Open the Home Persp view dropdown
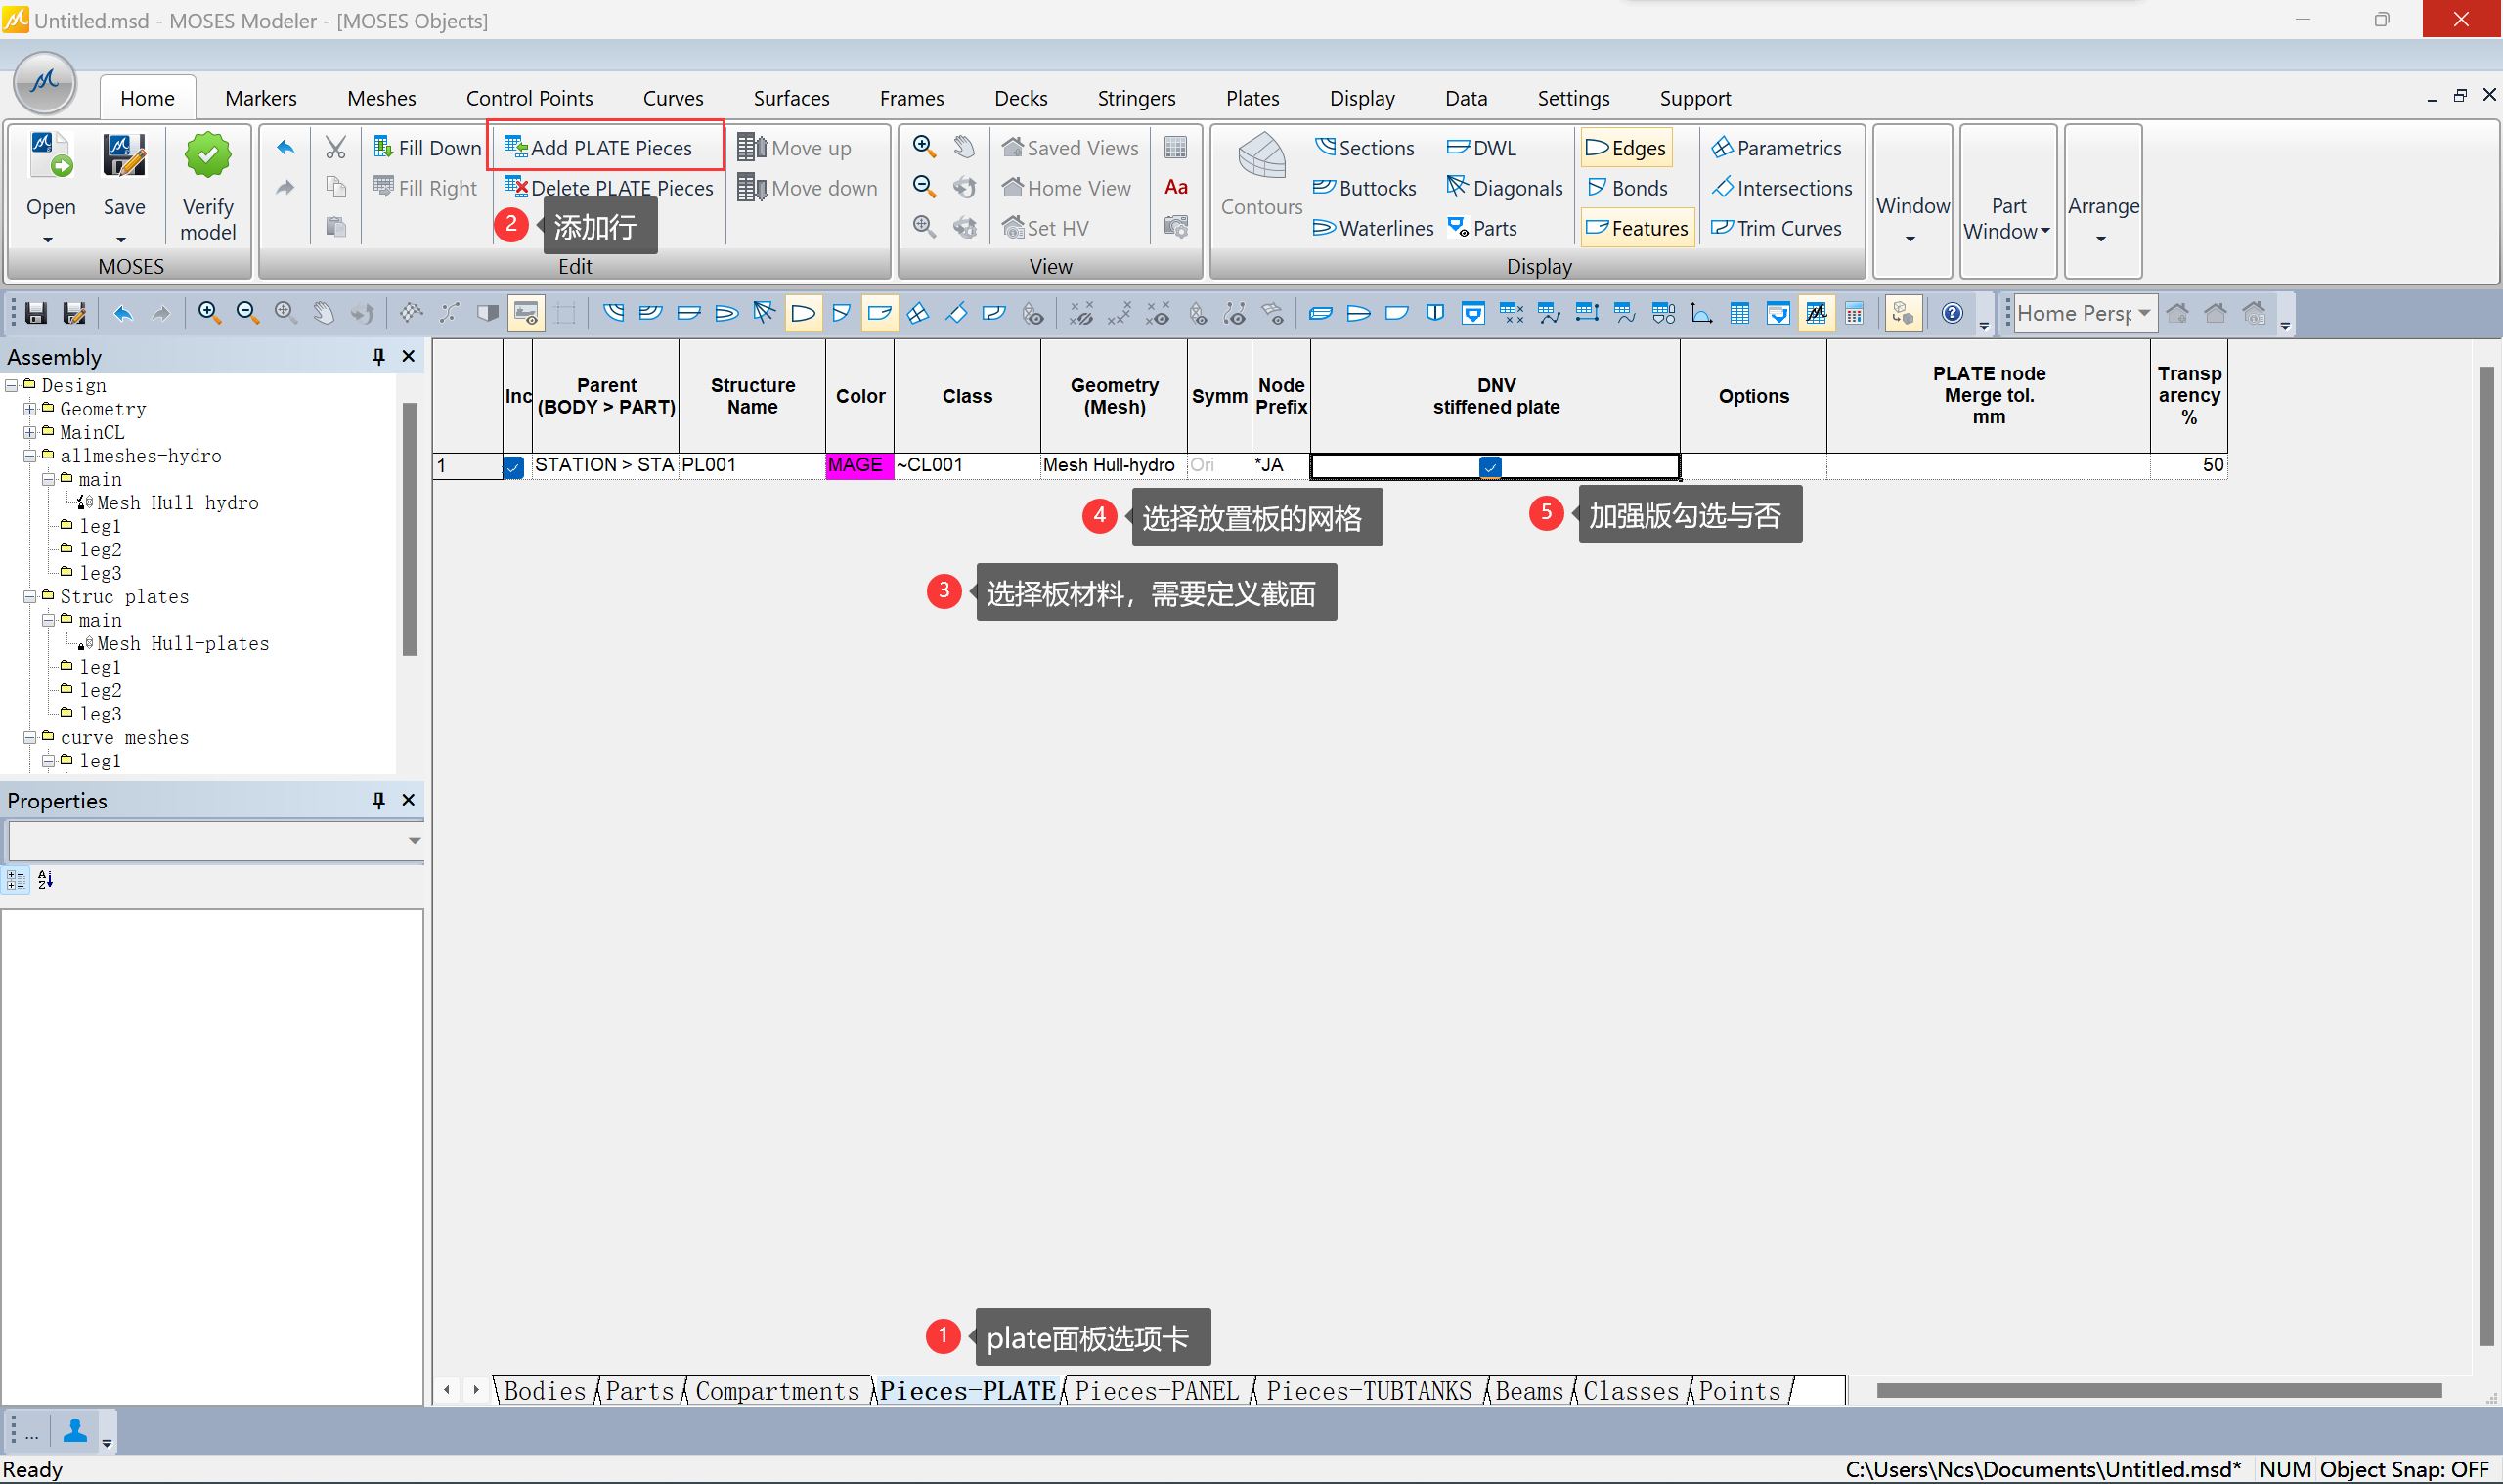Screen dimensions: 2503x1484 (x=2143, y=314)
